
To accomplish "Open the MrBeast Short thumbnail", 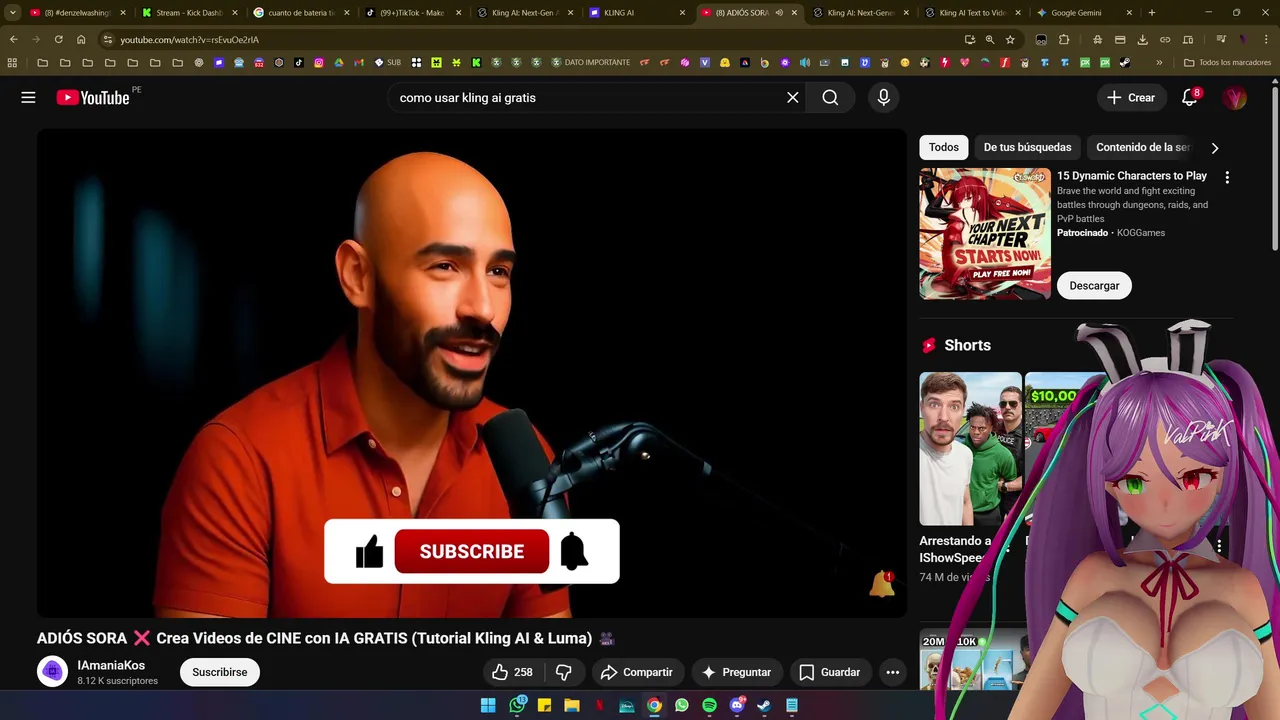I will point(970,448).
